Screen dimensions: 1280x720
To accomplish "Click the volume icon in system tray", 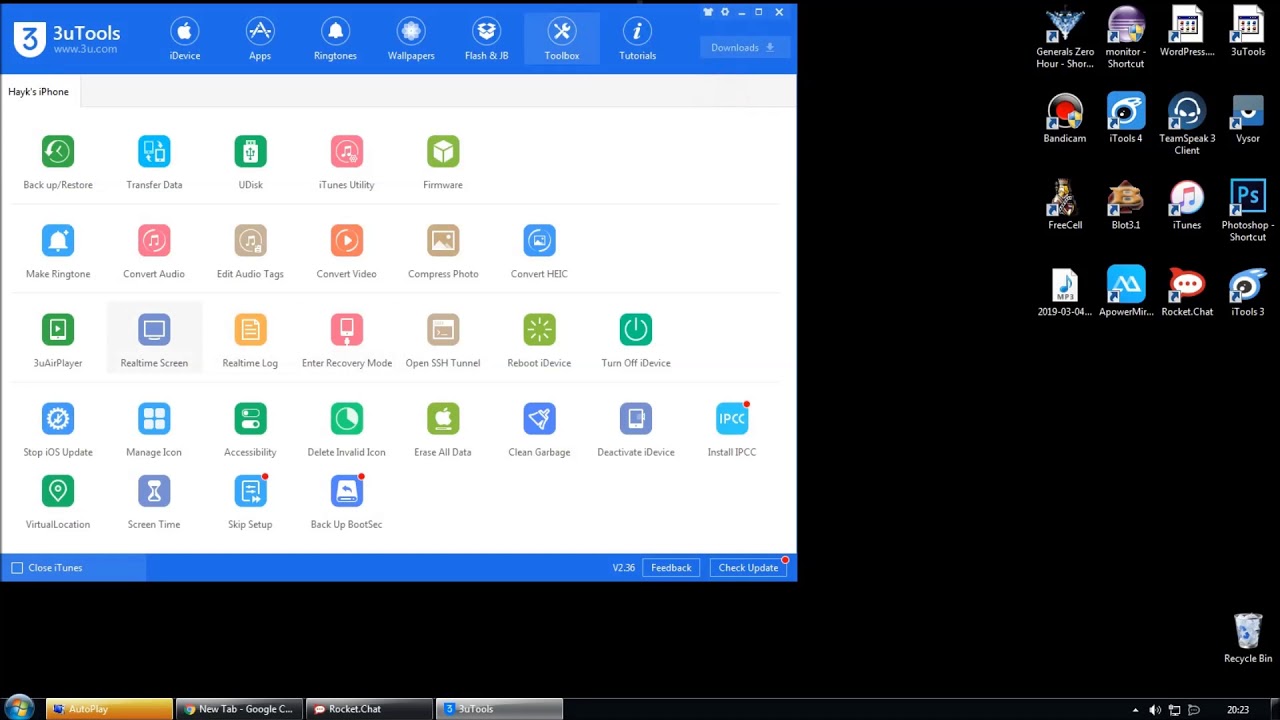I will pos(1155,710).
